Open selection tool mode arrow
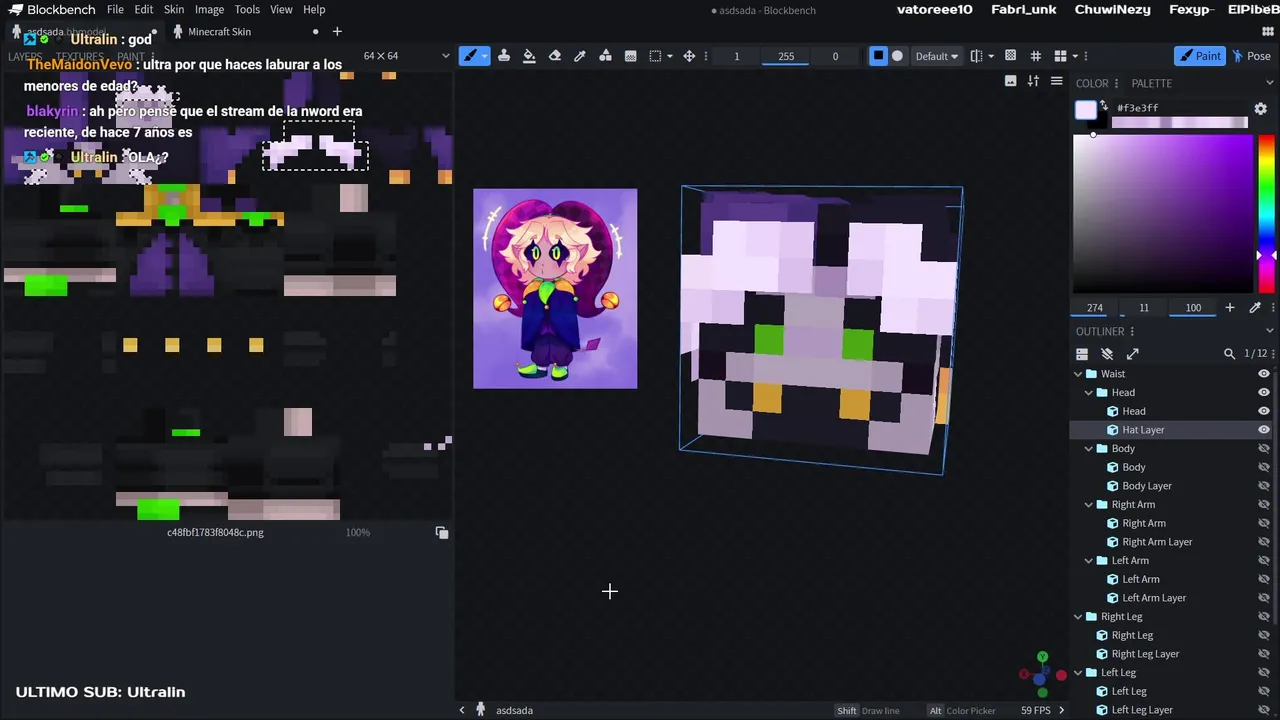Image resolution: width=1280 pixels, height=720 pixels. tap(669, 56)
